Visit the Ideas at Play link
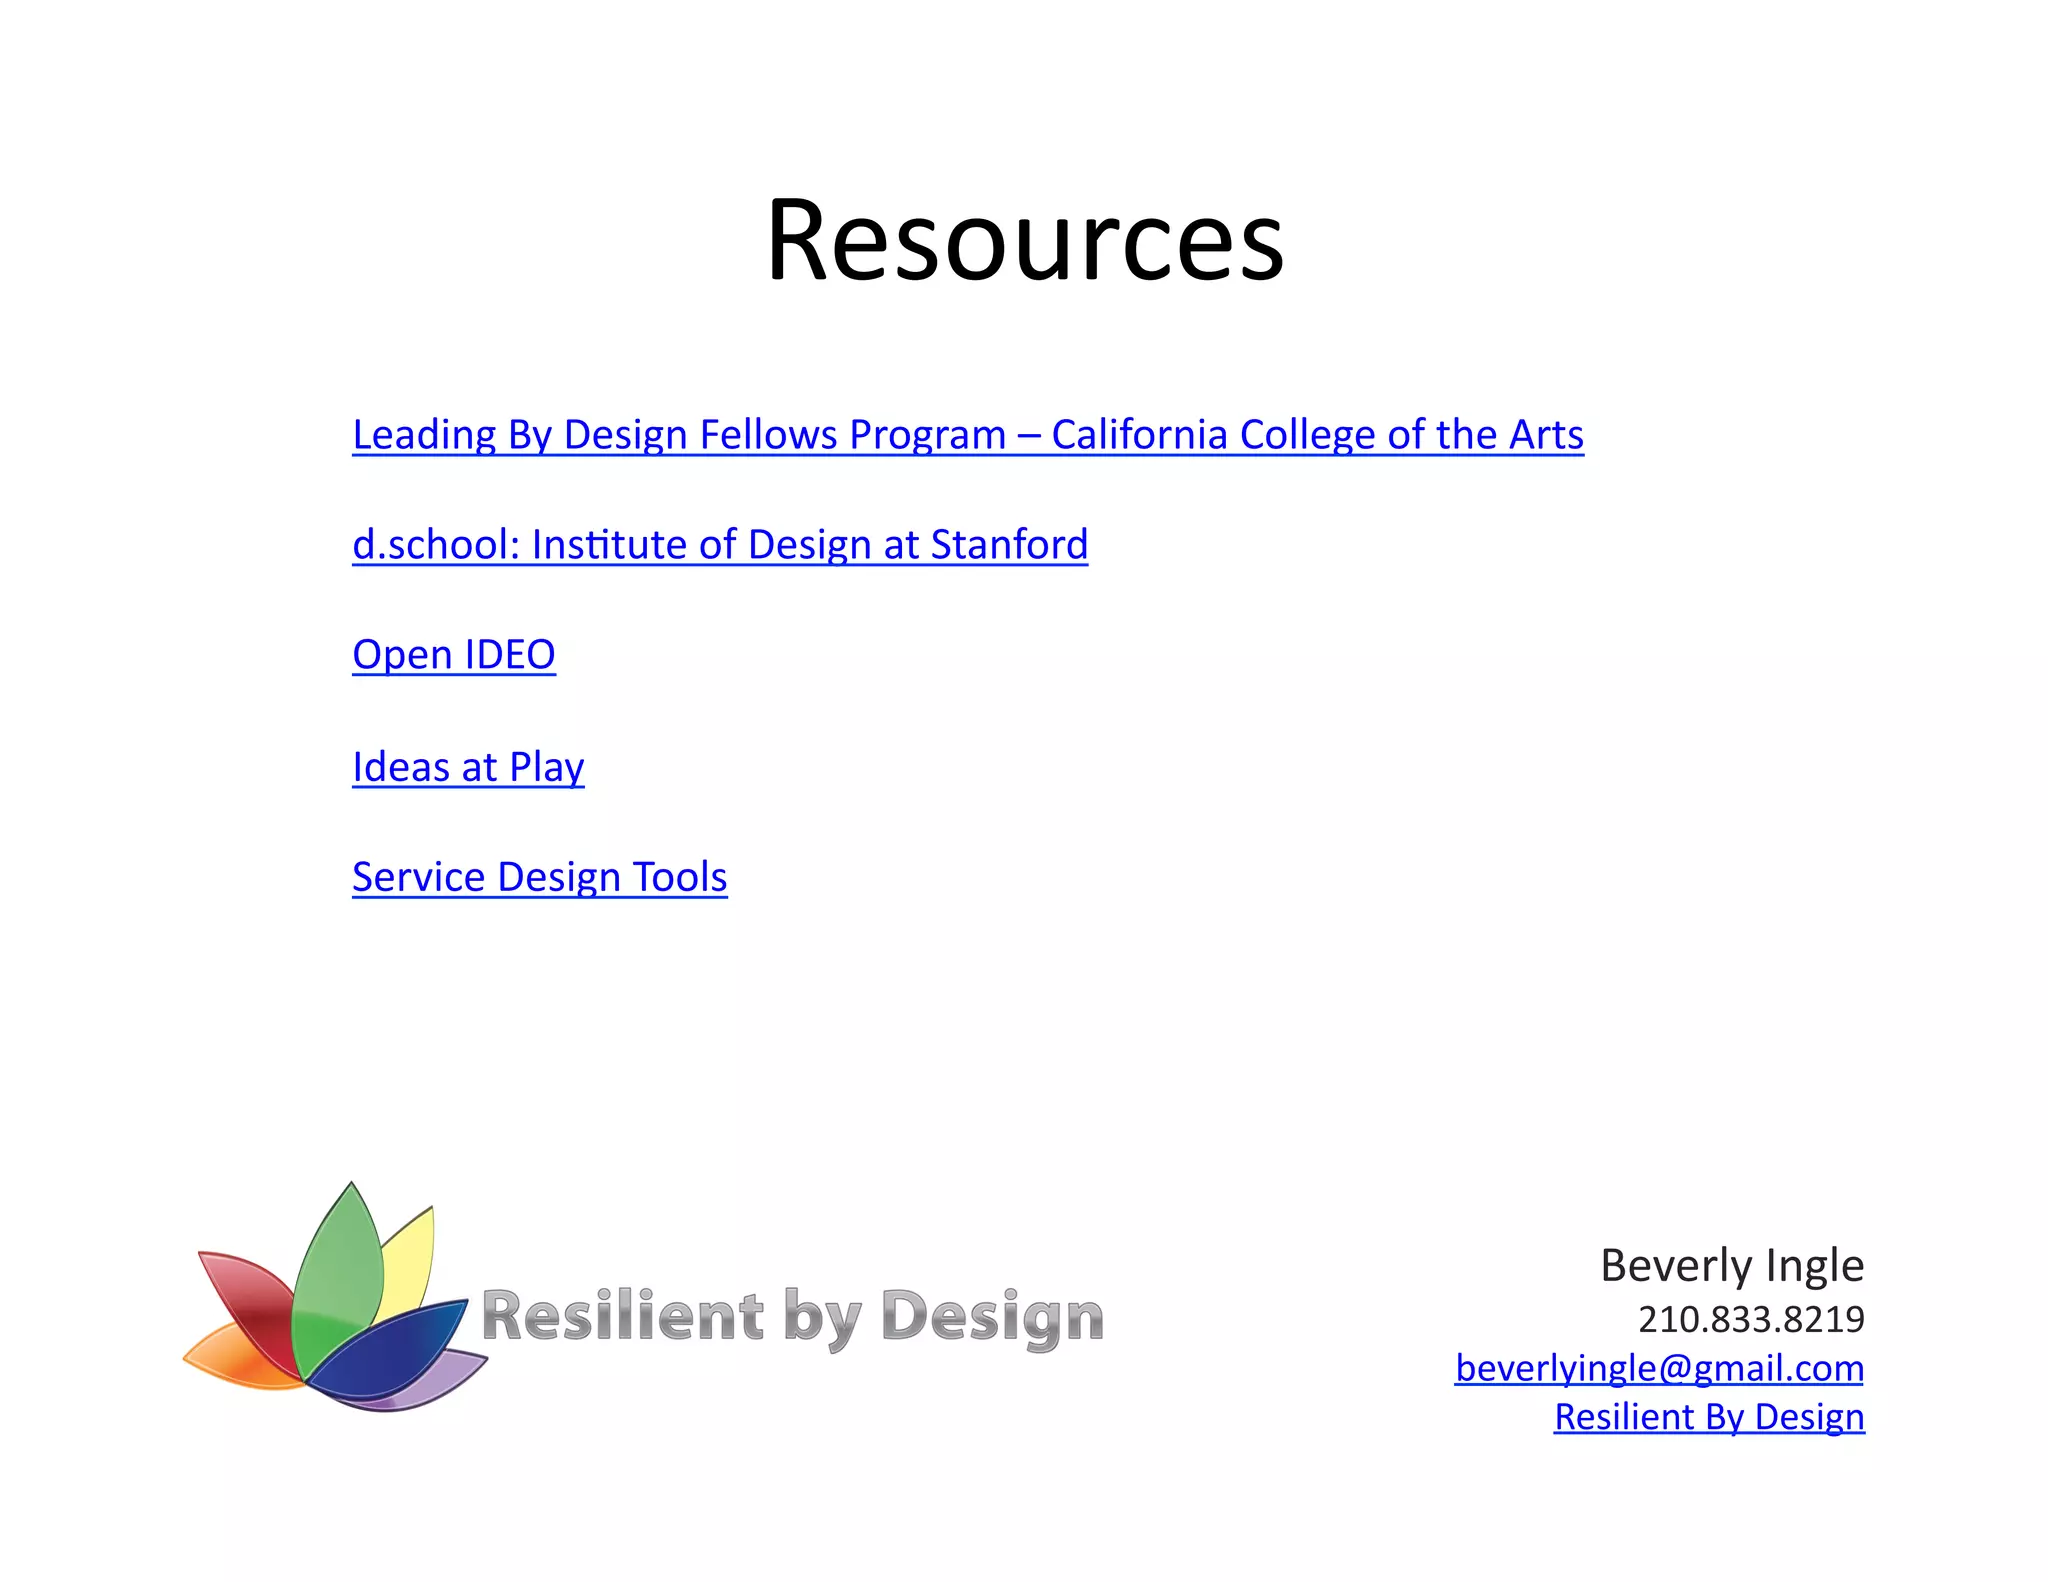 point(468,767)
